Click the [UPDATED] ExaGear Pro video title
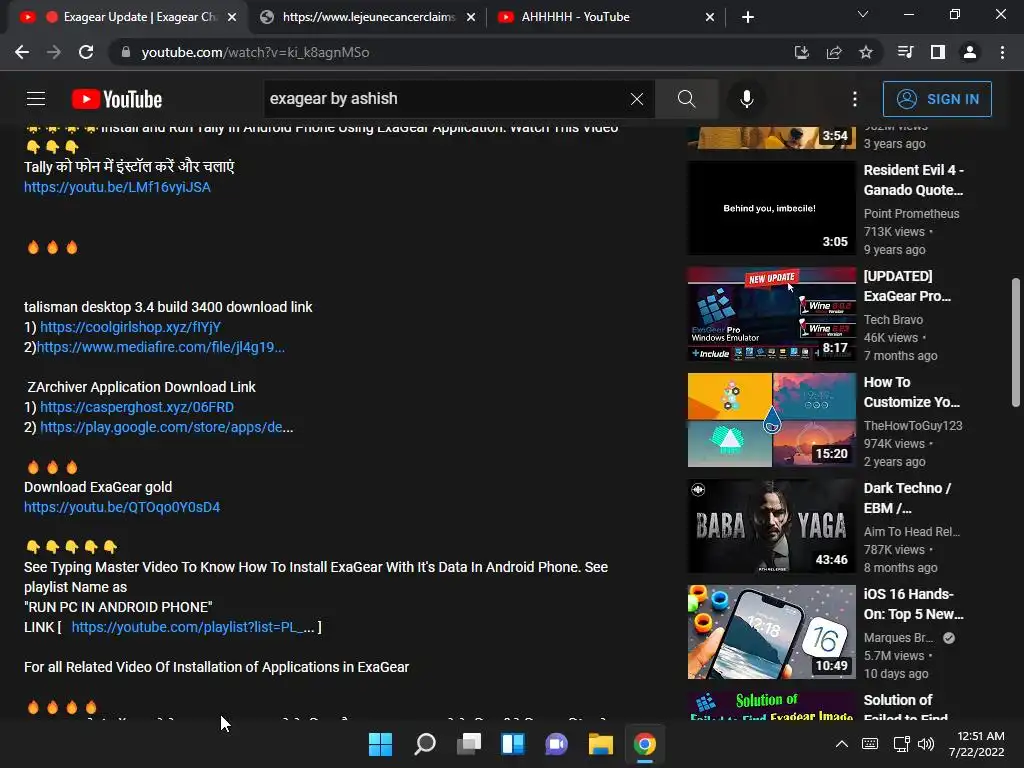 point(908,286)
